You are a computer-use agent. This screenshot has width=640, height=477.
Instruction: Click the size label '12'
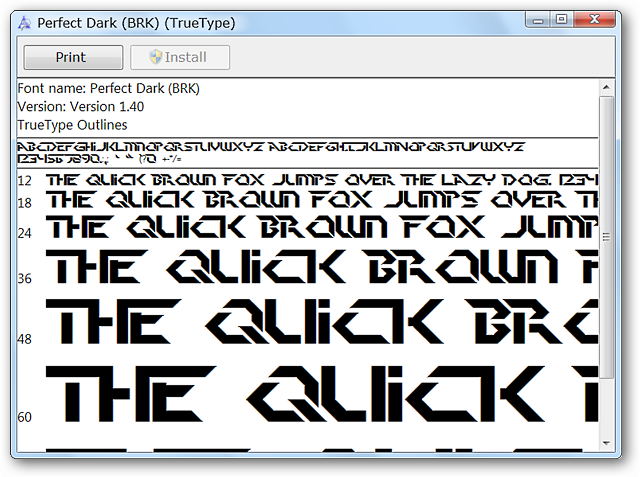pos(24,180)
